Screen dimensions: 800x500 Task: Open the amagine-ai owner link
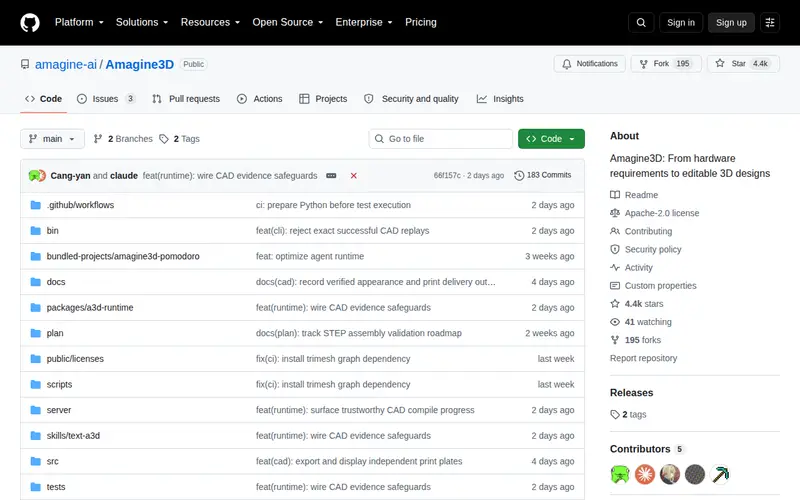click(66, 64)
